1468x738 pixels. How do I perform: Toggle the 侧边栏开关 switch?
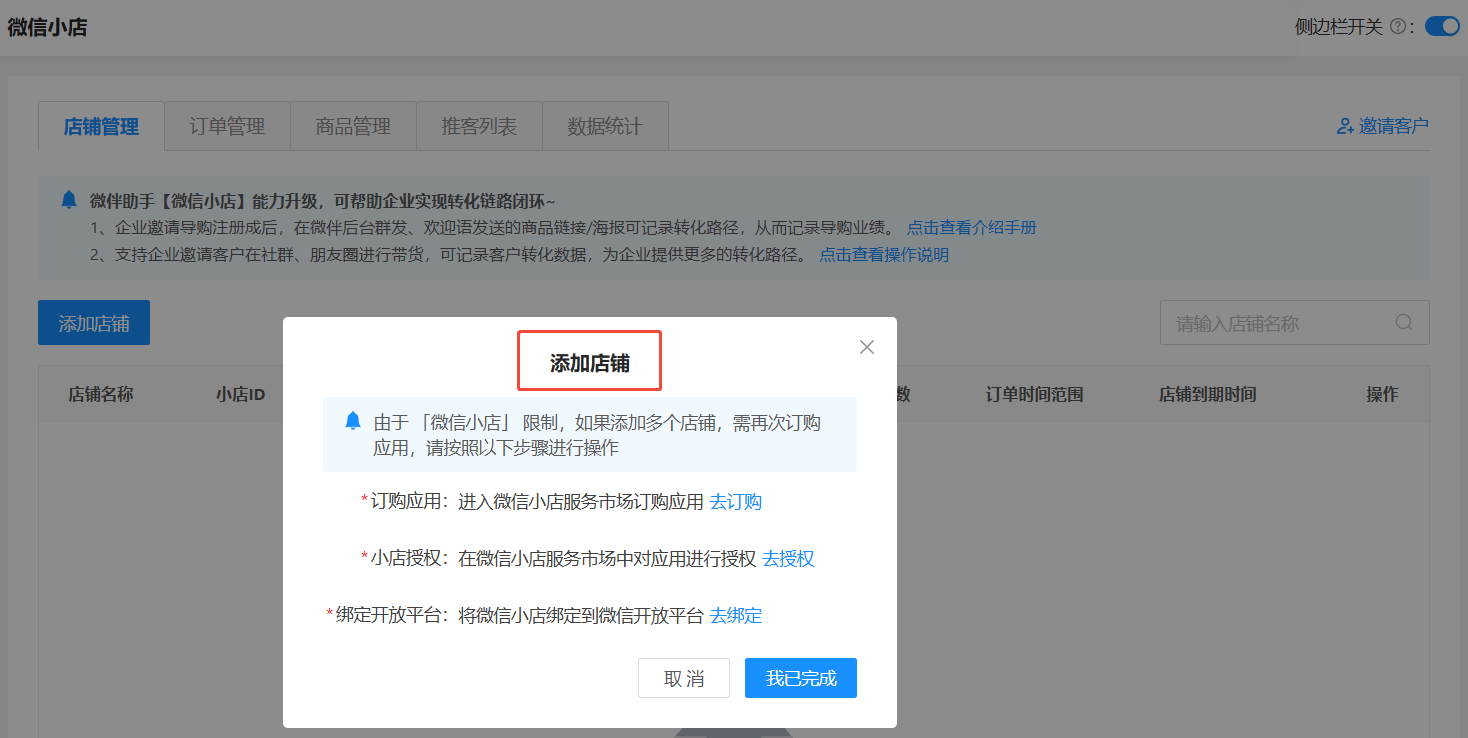[x=1441, y=27]
